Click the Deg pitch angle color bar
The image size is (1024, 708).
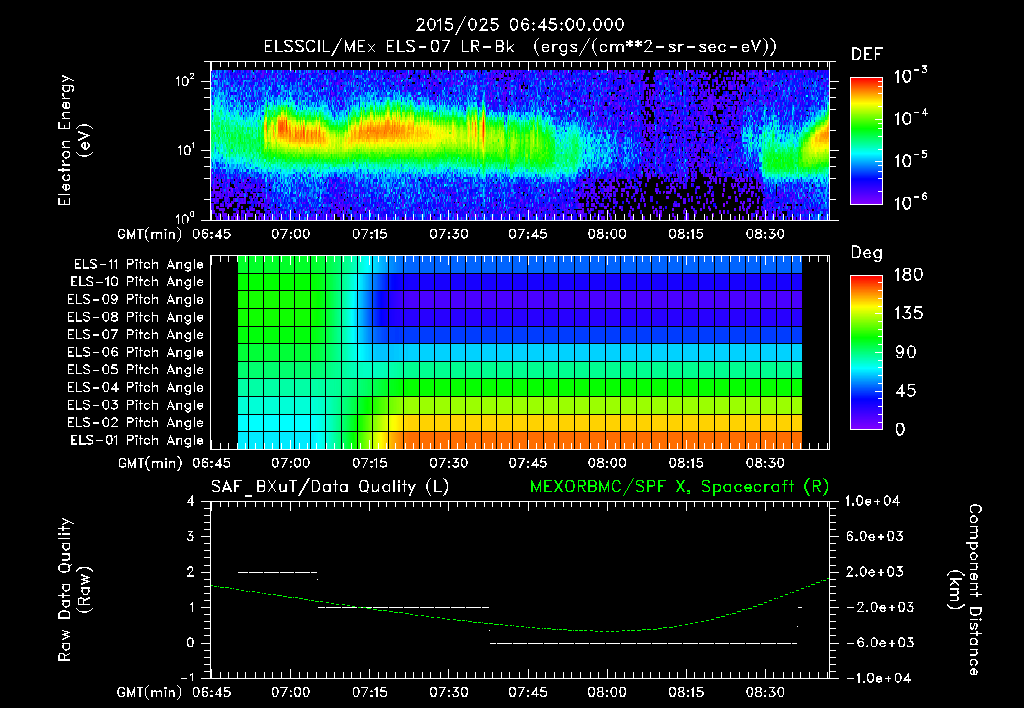click(x=866, y=352)
